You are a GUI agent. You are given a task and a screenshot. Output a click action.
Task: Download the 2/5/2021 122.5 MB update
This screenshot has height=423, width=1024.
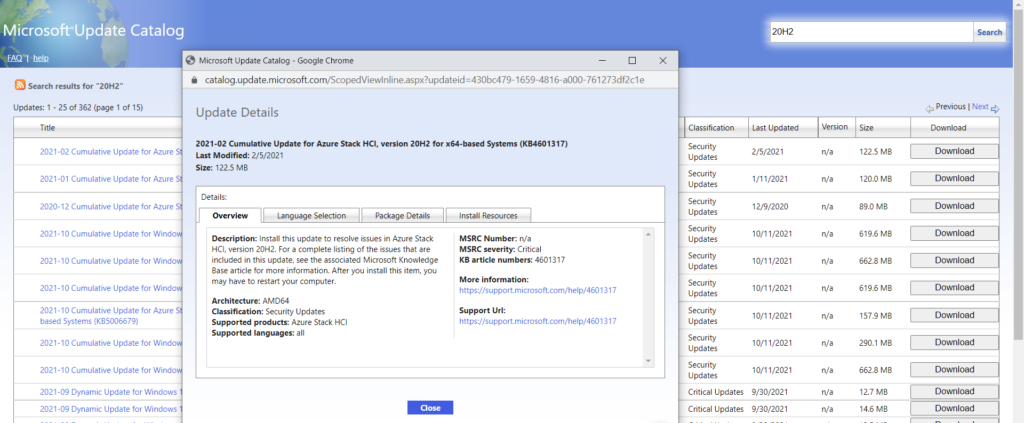tap(954, 151)
